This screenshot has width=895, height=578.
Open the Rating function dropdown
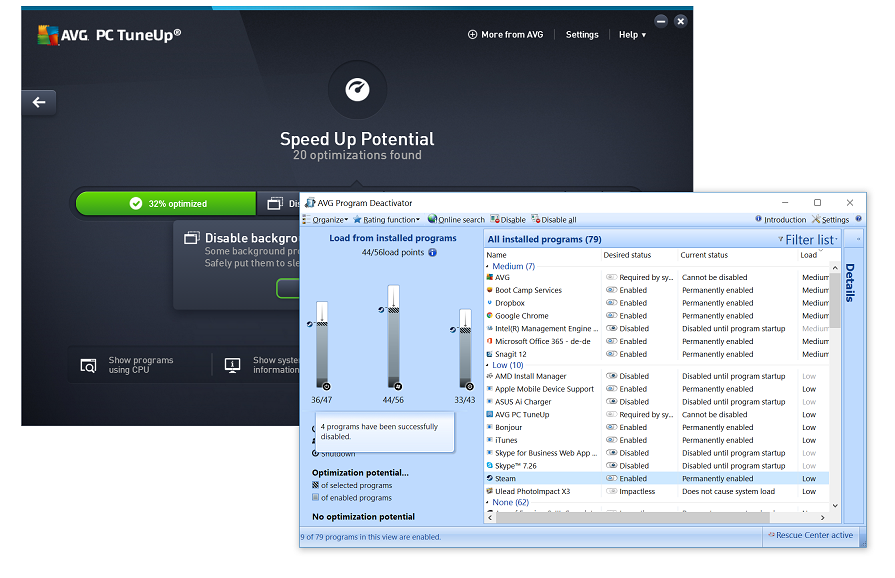click(386, 220)
